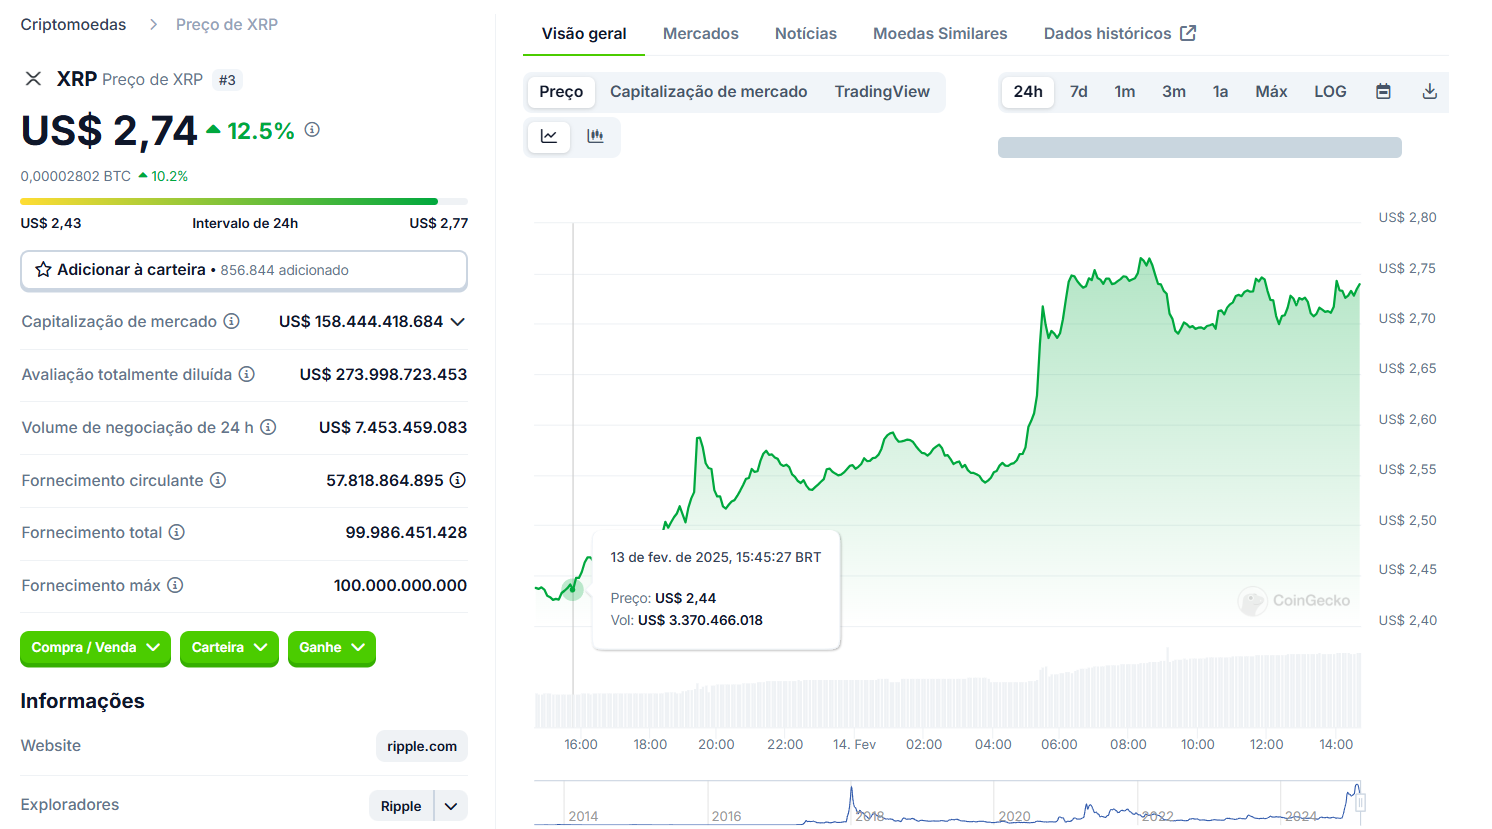Screen dimensions: 1492x829
Task: Select the candlestick chart view icon
Action: coord(596,137)
